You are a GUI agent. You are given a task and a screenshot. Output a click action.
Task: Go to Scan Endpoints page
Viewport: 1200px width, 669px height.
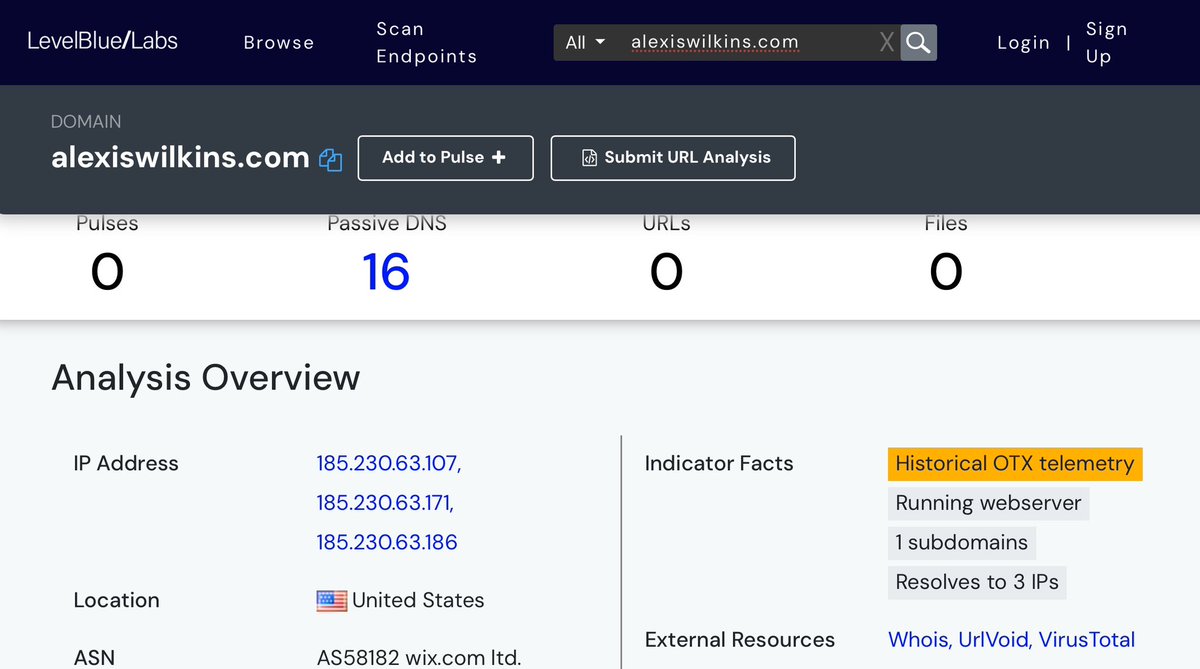tap(426, 42)
